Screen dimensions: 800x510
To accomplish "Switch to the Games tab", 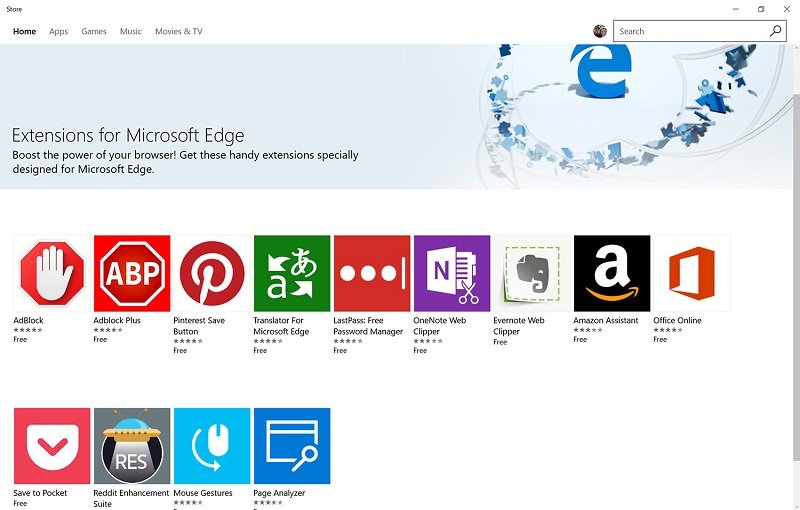I will (x=94, y=31).
